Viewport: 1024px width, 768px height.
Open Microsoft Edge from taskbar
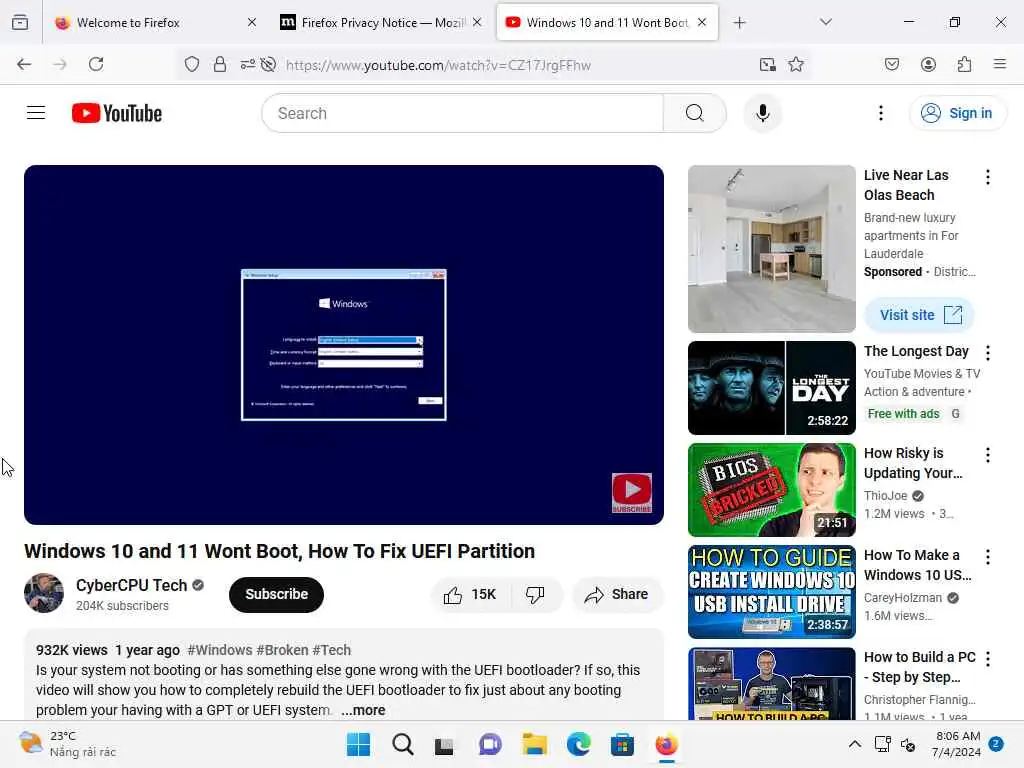[579, 744]
